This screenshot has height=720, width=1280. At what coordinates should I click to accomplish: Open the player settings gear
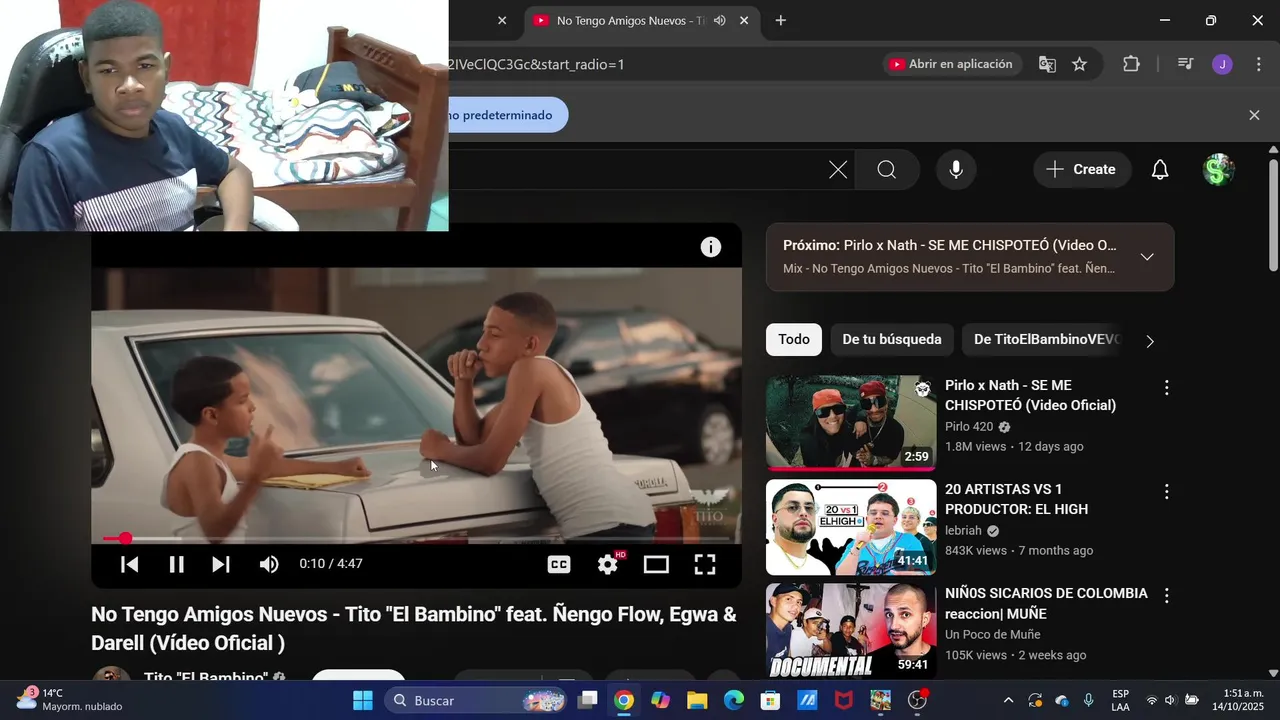point(608,564)
